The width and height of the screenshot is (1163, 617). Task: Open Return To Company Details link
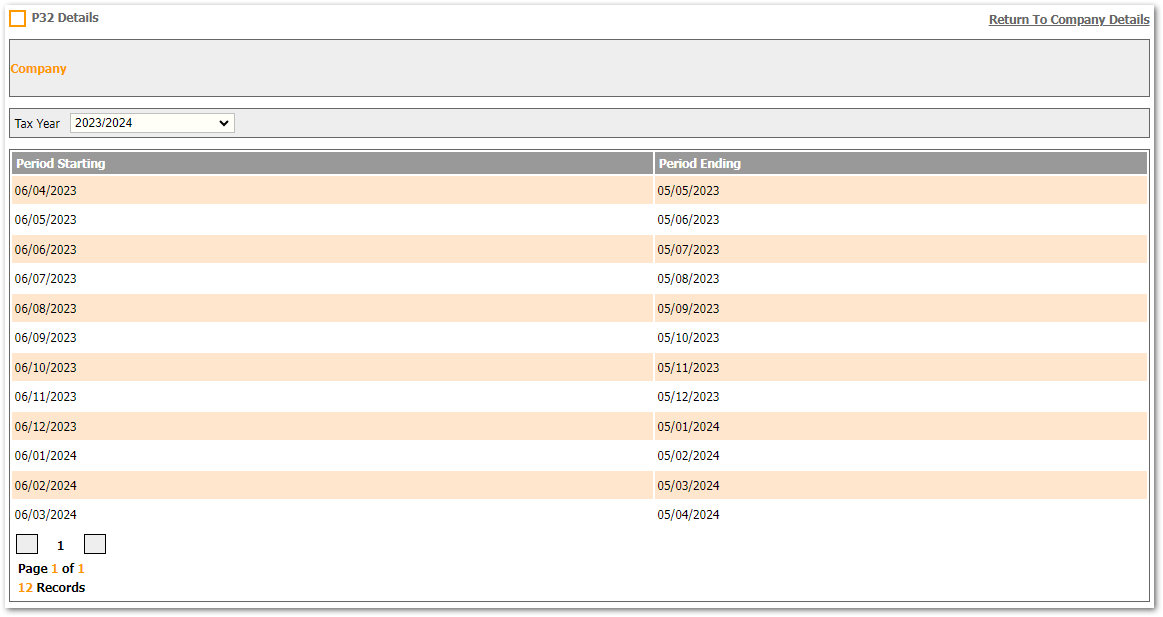tap(1068, 20)
